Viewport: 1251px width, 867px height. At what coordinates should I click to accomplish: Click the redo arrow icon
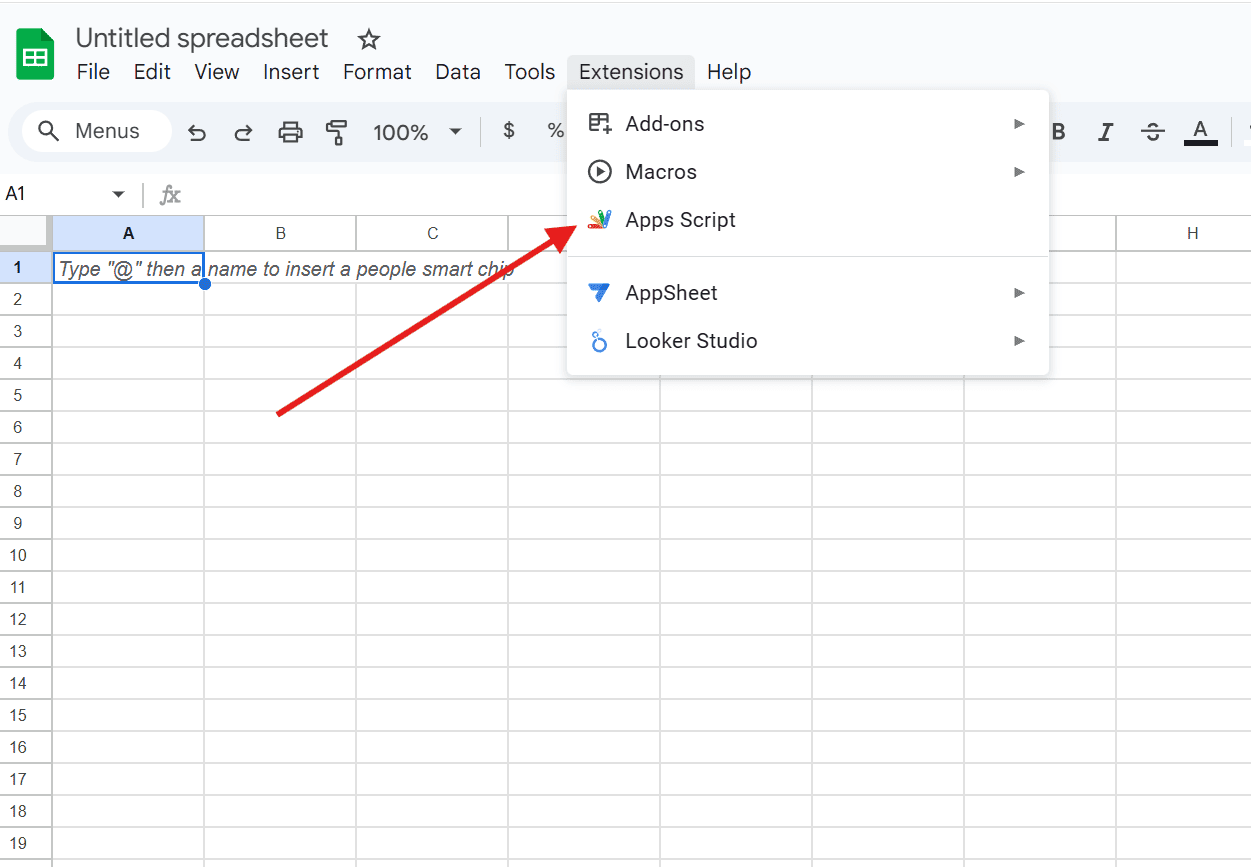point(243,132)
